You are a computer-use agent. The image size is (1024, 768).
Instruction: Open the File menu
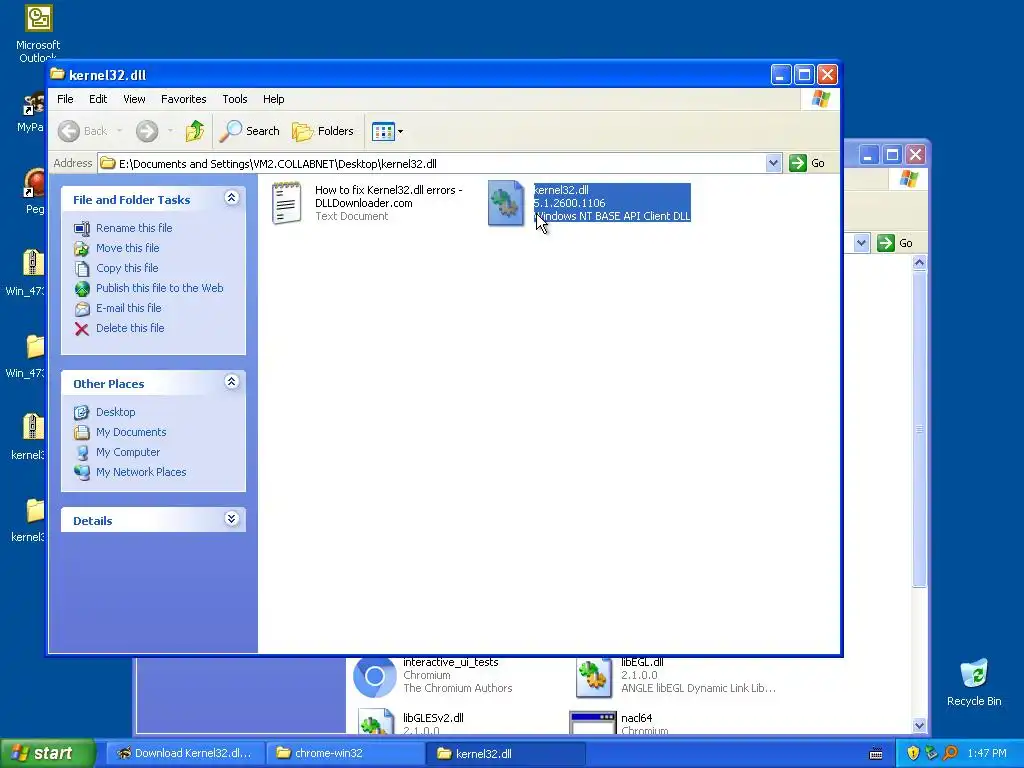[65, 99]
